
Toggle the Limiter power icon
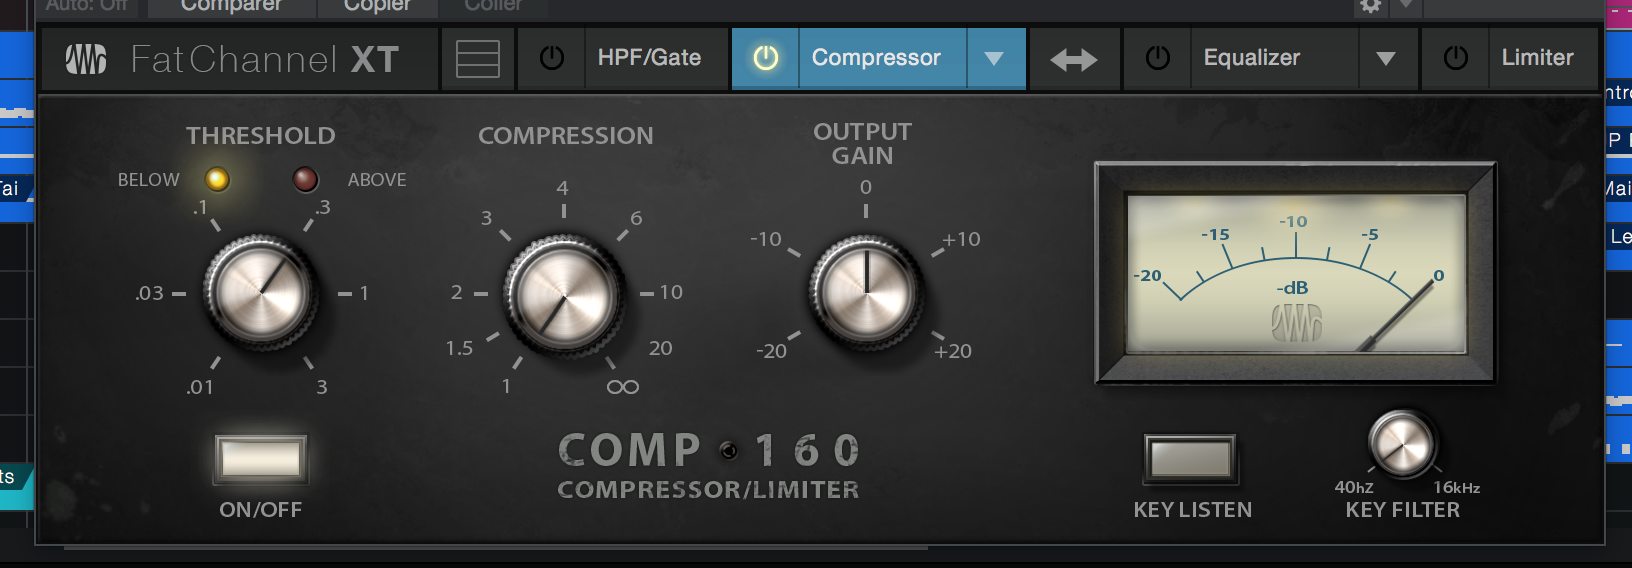(1455, 58)
